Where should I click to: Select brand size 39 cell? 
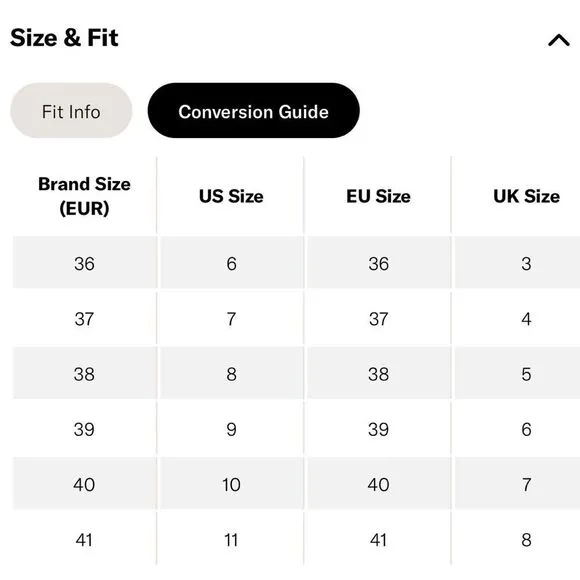84,428
